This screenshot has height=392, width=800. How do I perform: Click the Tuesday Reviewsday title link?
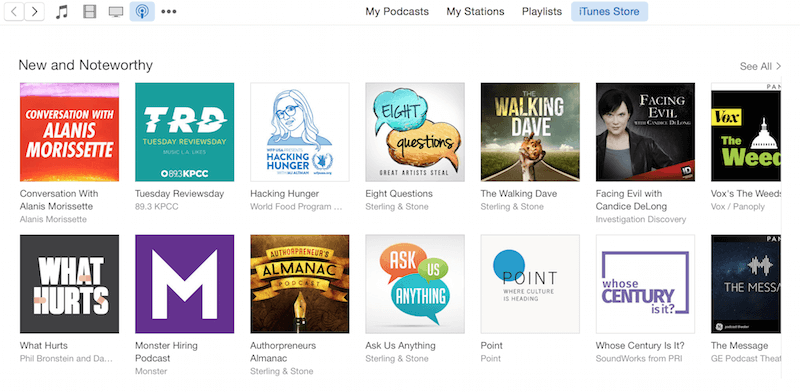coord(180,194)
